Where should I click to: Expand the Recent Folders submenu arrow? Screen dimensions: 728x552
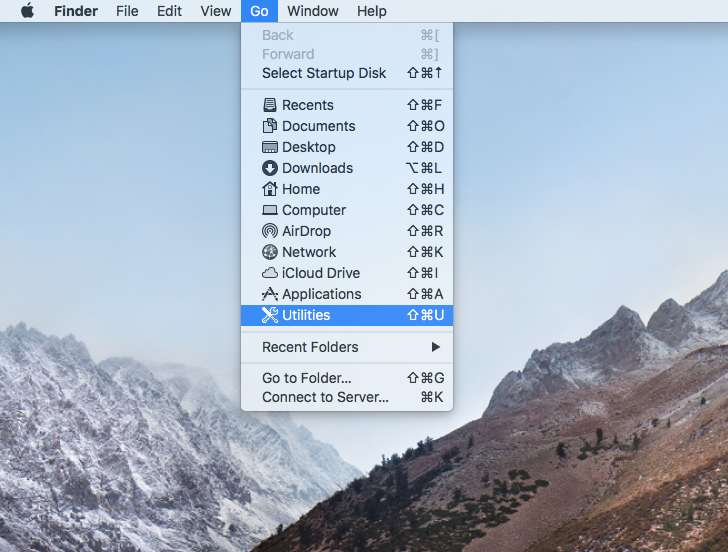tap(436, 347)
